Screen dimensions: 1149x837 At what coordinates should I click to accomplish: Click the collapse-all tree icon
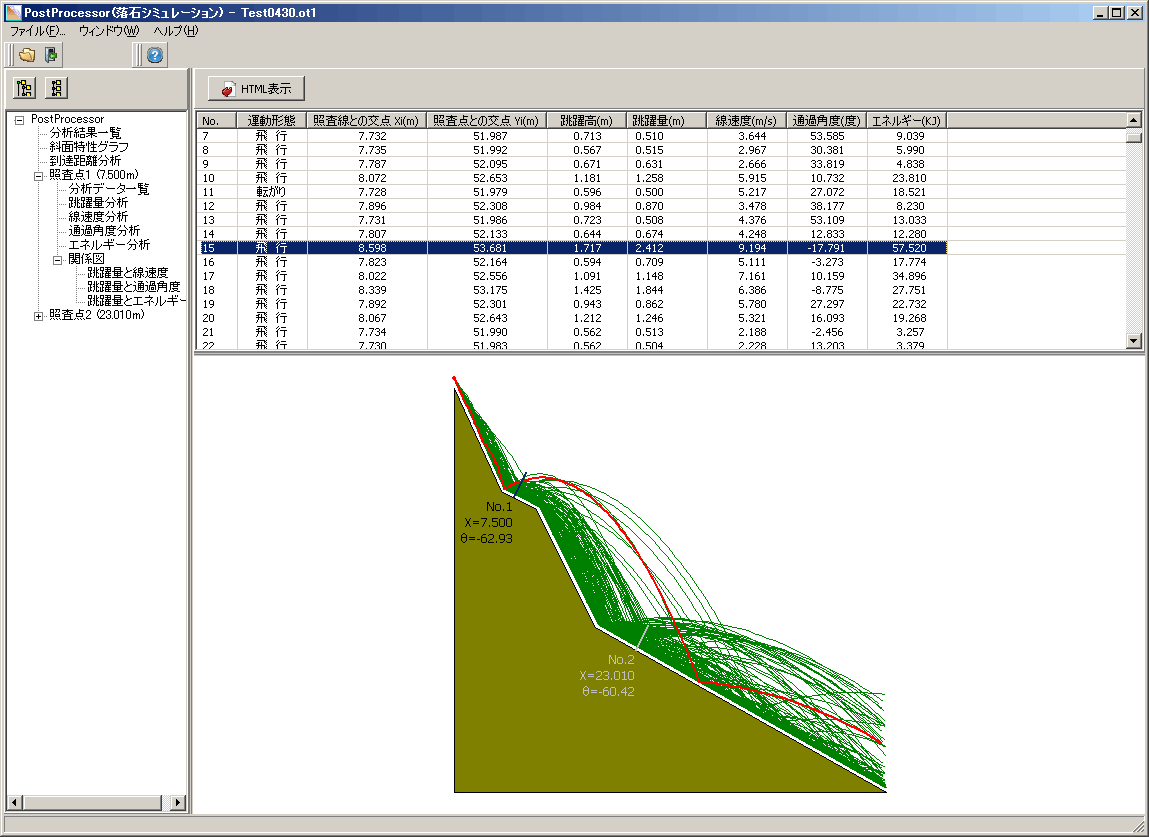coord(56,89)
